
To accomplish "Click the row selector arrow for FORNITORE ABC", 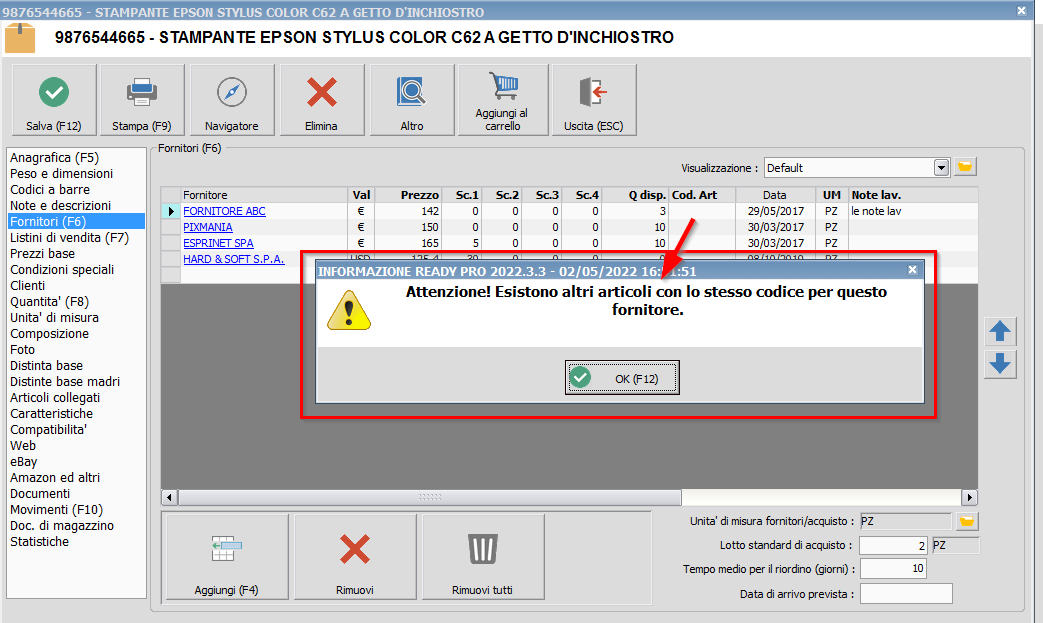I will coord(171,211).
